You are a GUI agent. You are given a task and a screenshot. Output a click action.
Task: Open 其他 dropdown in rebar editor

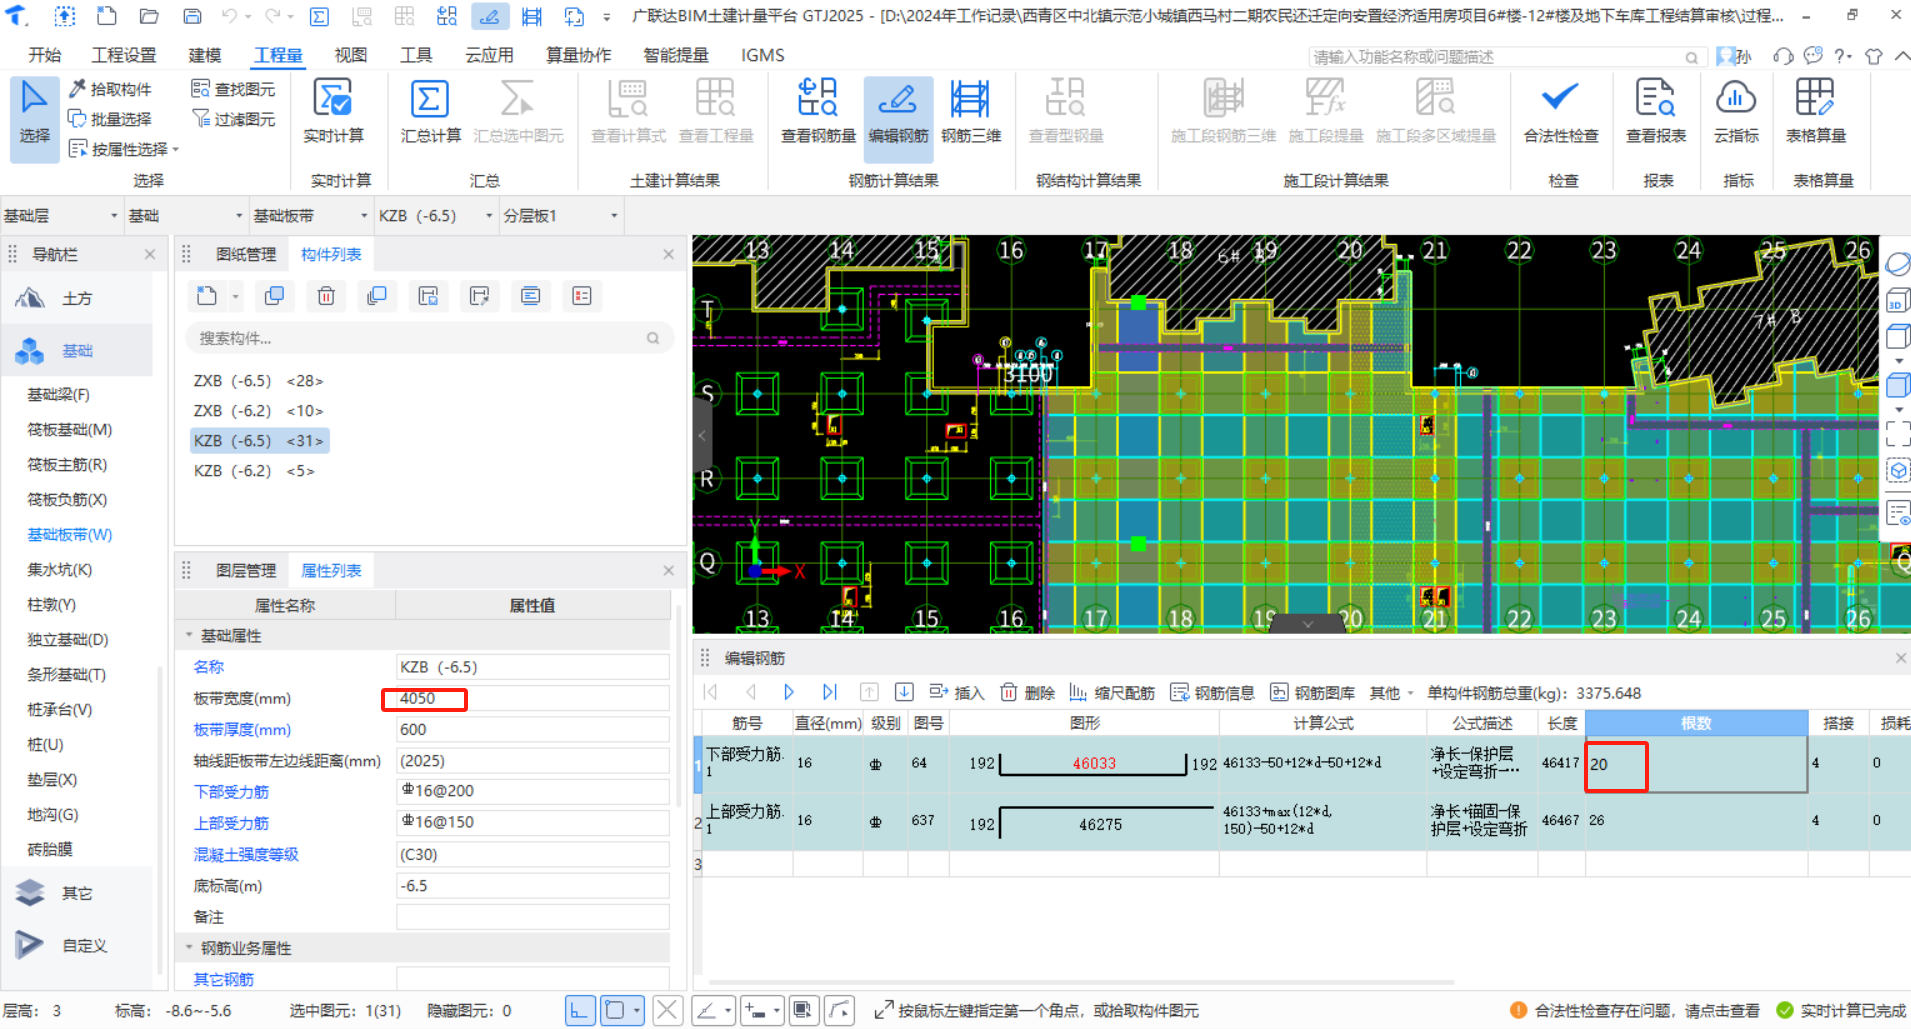pos(1391,692)
